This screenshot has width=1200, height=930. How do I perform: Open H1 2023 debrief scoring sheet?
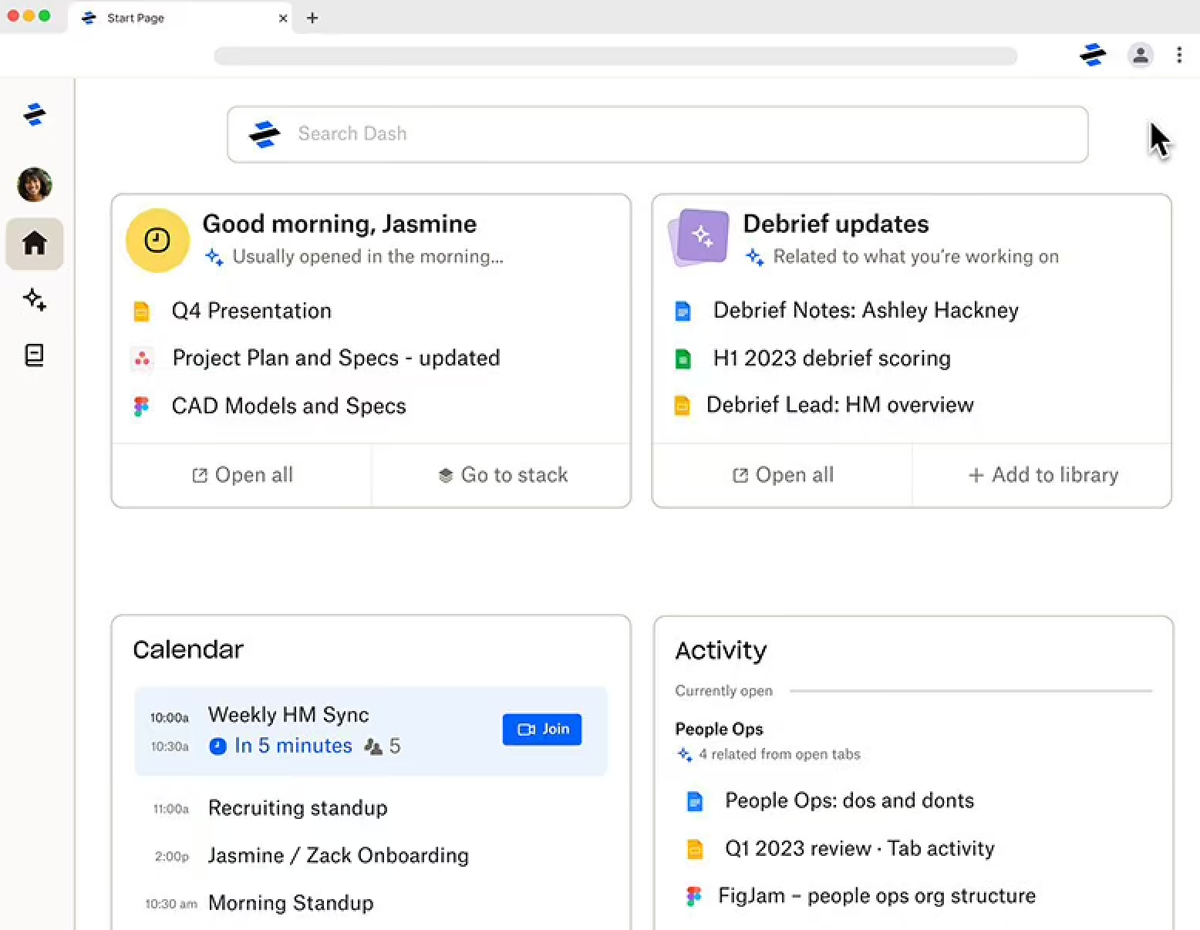pos(831,358)
